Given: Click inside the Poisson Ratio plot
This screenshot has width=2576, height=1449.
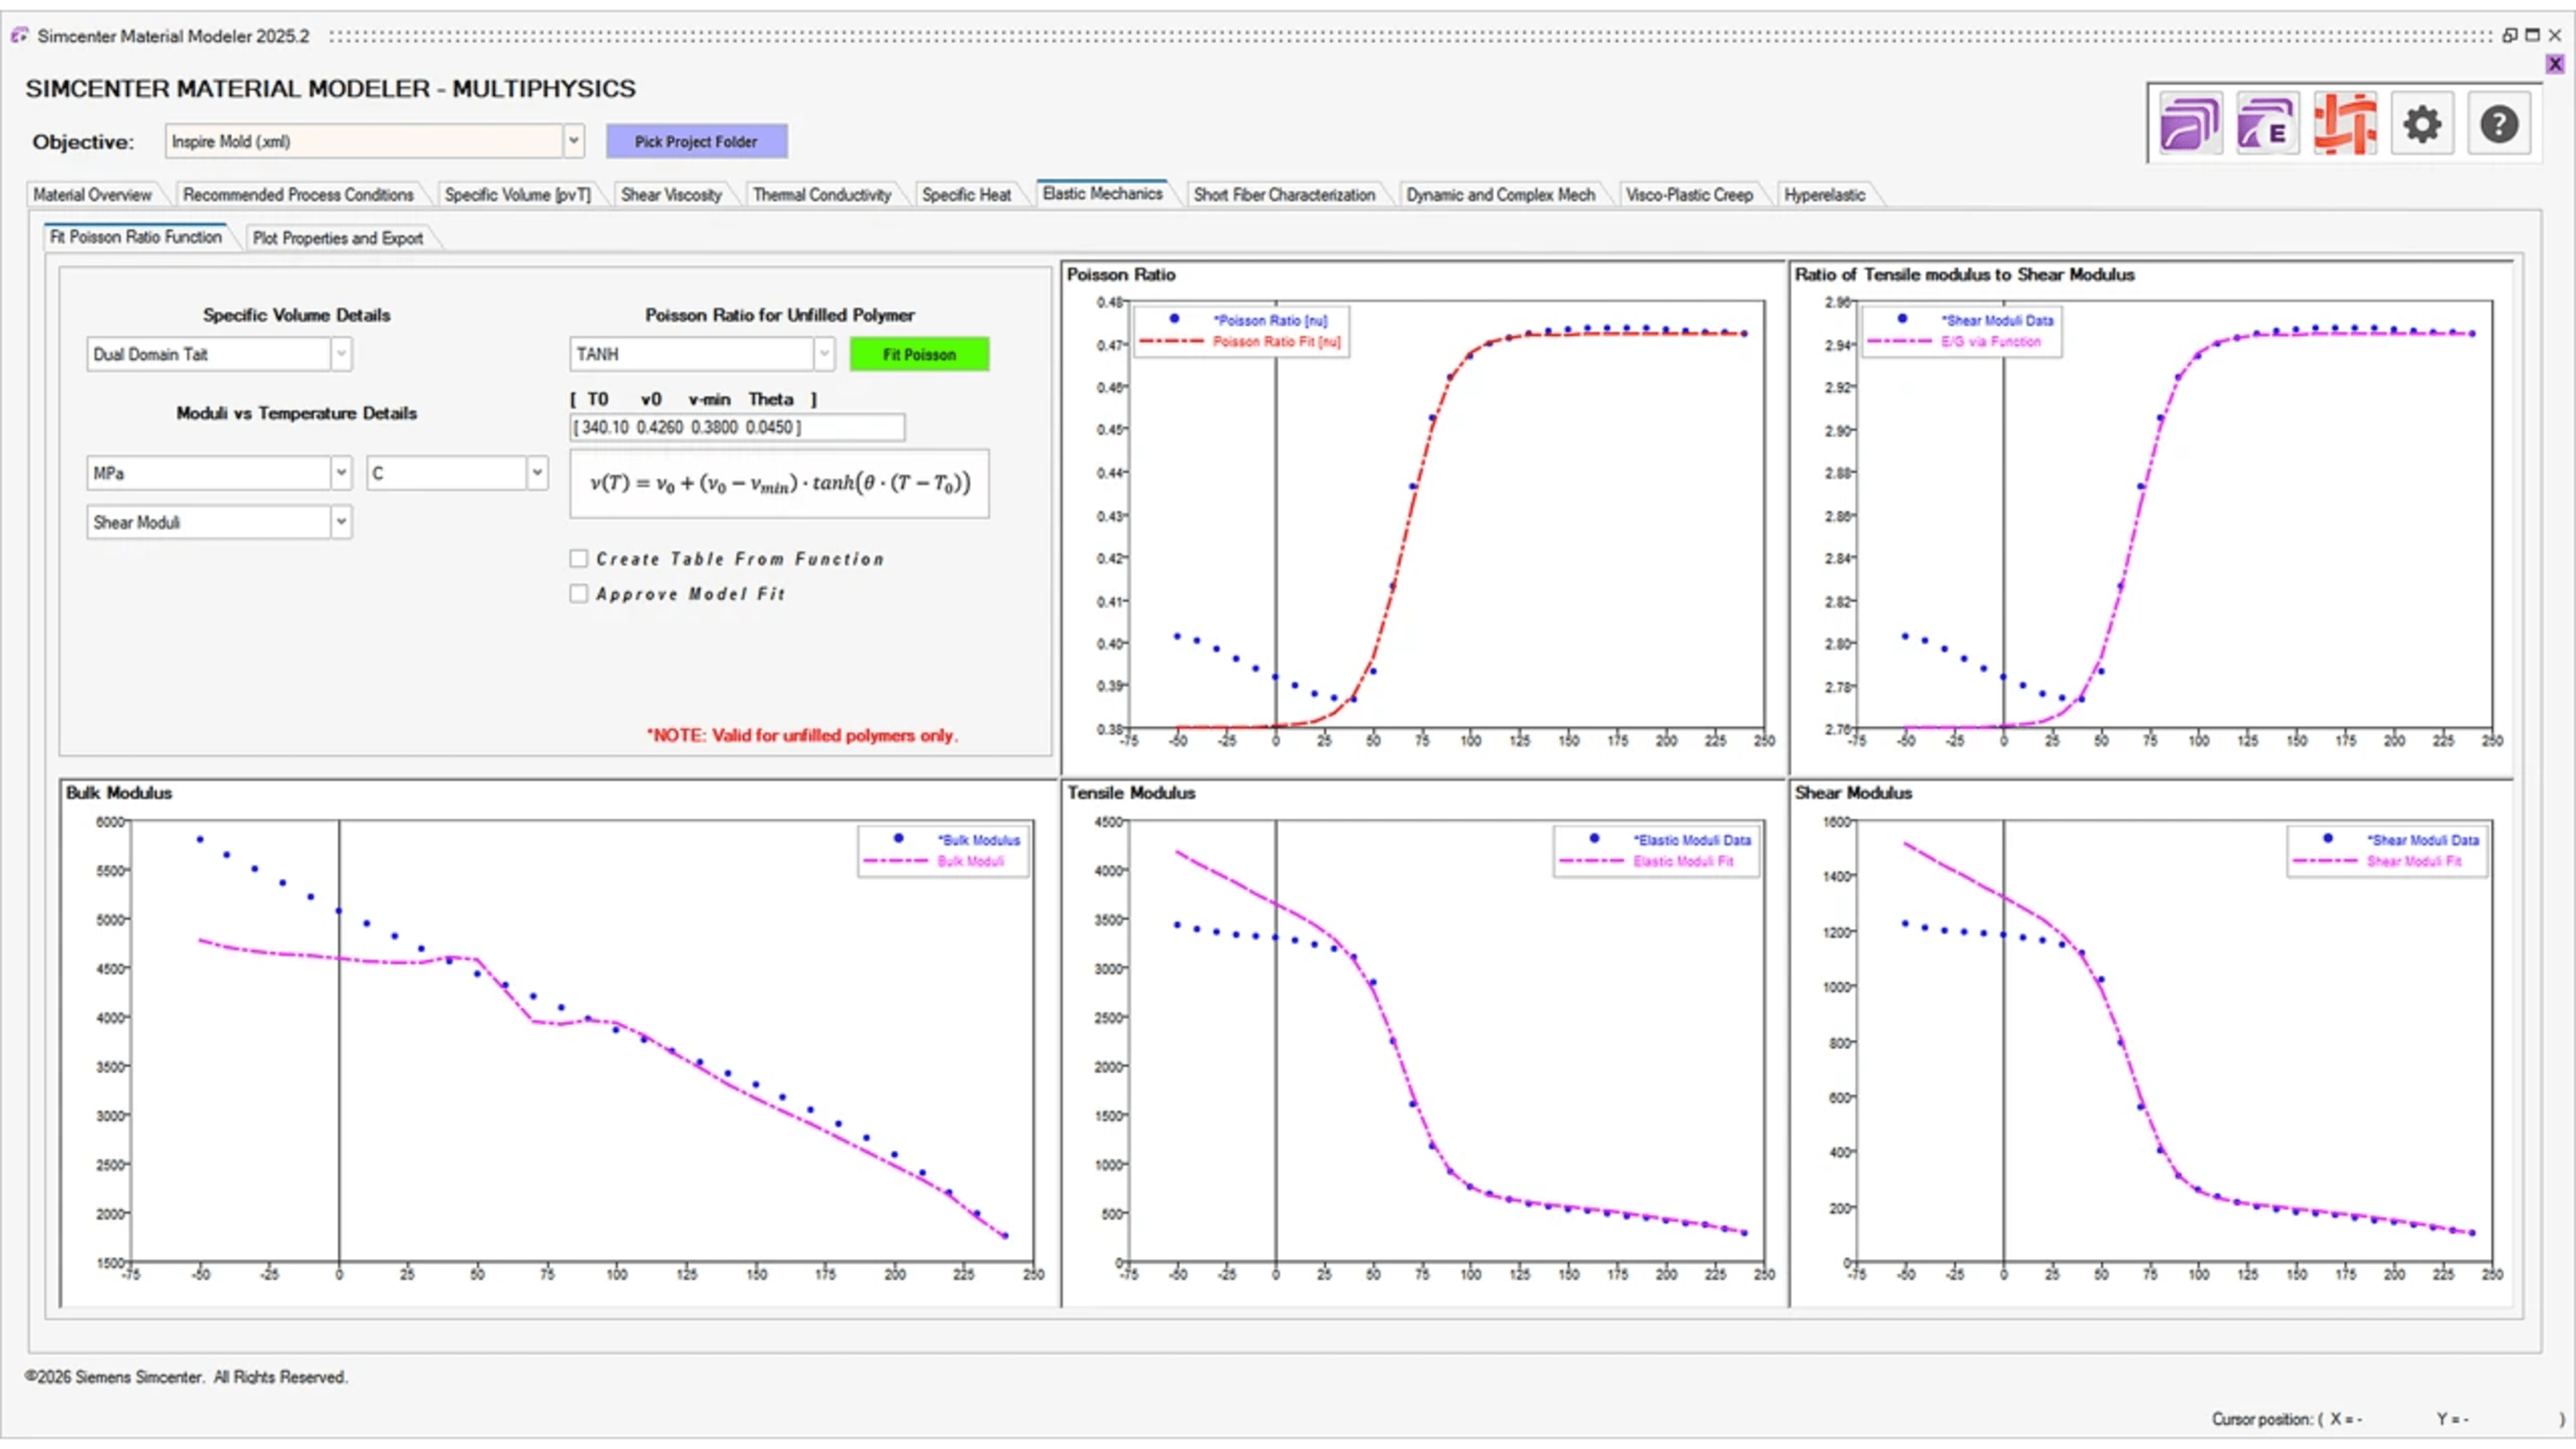Looking at the screenshot, I should coord(1447,515).
